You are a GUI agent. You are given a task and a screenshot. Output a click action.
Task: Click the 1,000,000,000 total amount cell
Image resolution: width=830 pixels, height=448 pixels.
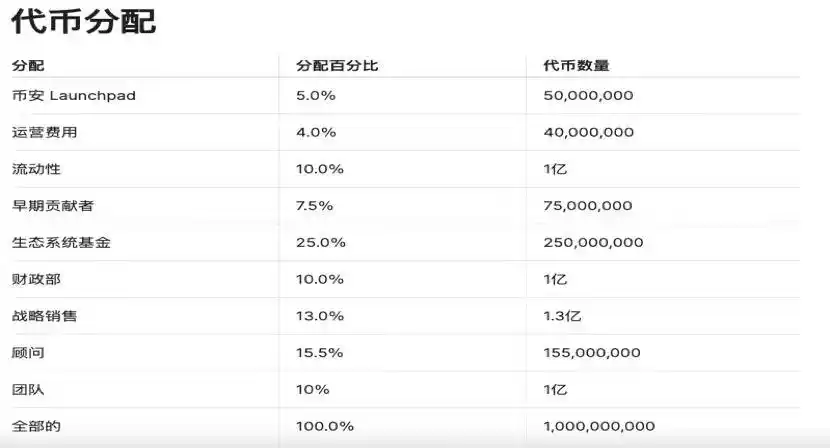(x=599, y=426)
